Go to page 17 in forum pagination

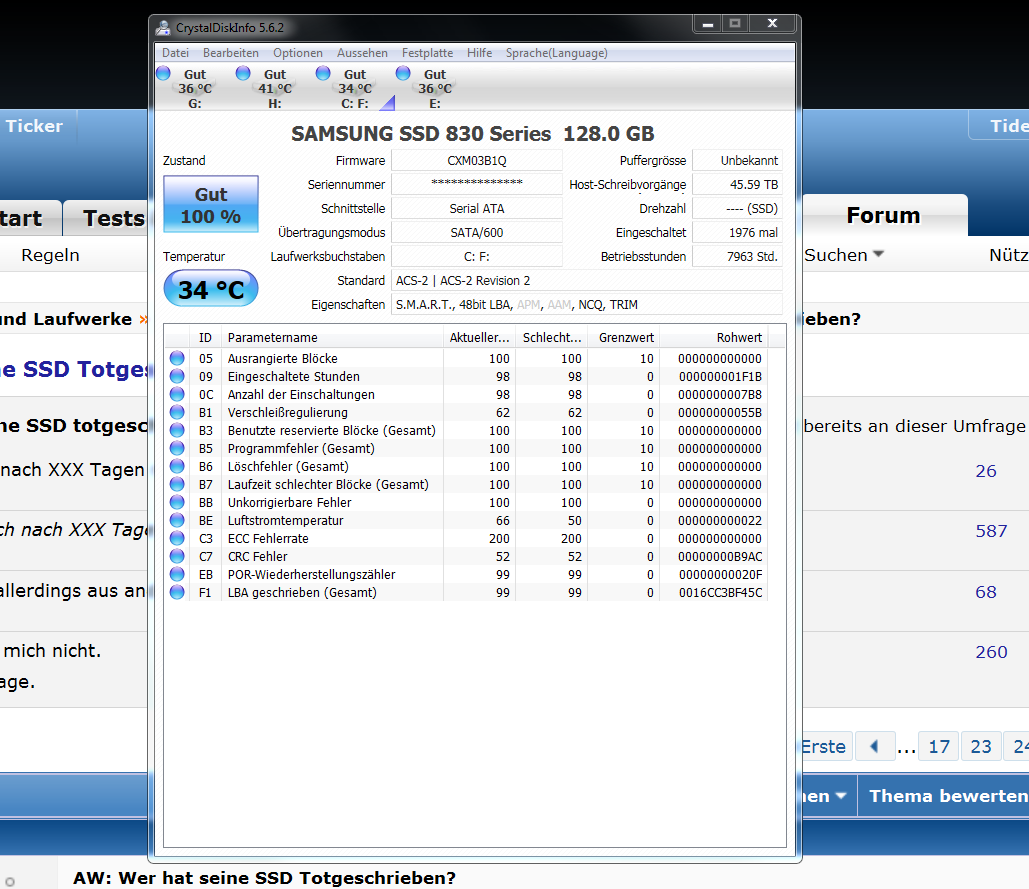pyautogui.click(x=939, y=747)
